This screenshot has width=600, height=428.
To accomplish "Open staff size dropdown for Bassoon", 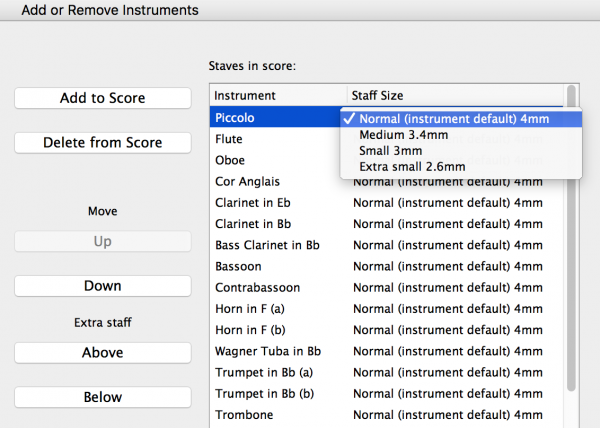I will tap(448, 266).
